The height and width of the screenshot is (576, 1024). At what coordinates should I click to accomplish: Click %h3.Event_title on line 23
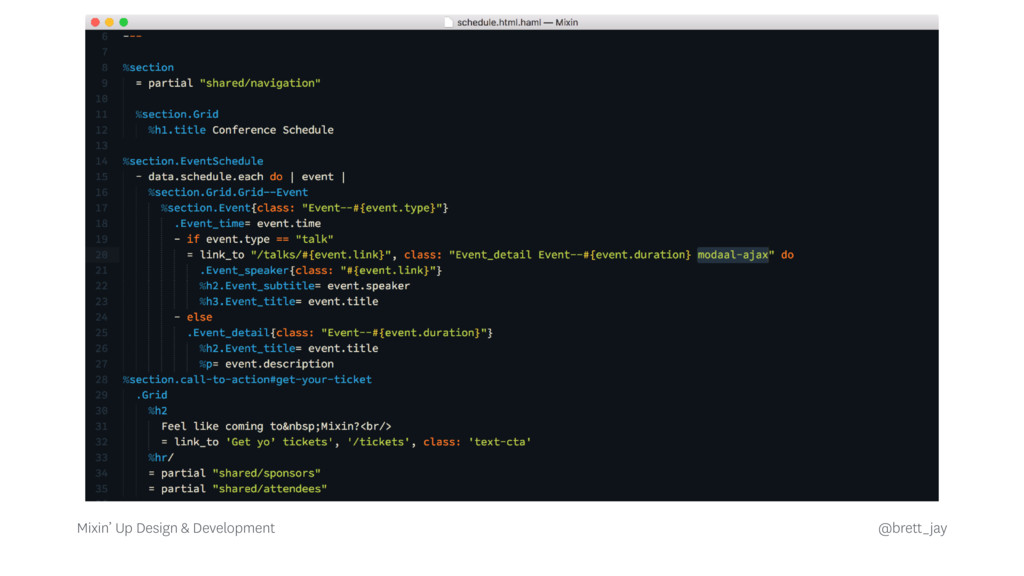[248, 302]
